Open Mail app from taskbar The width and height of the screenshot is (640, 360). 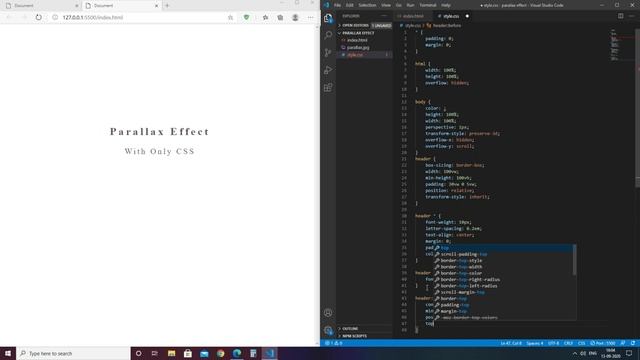204,353
